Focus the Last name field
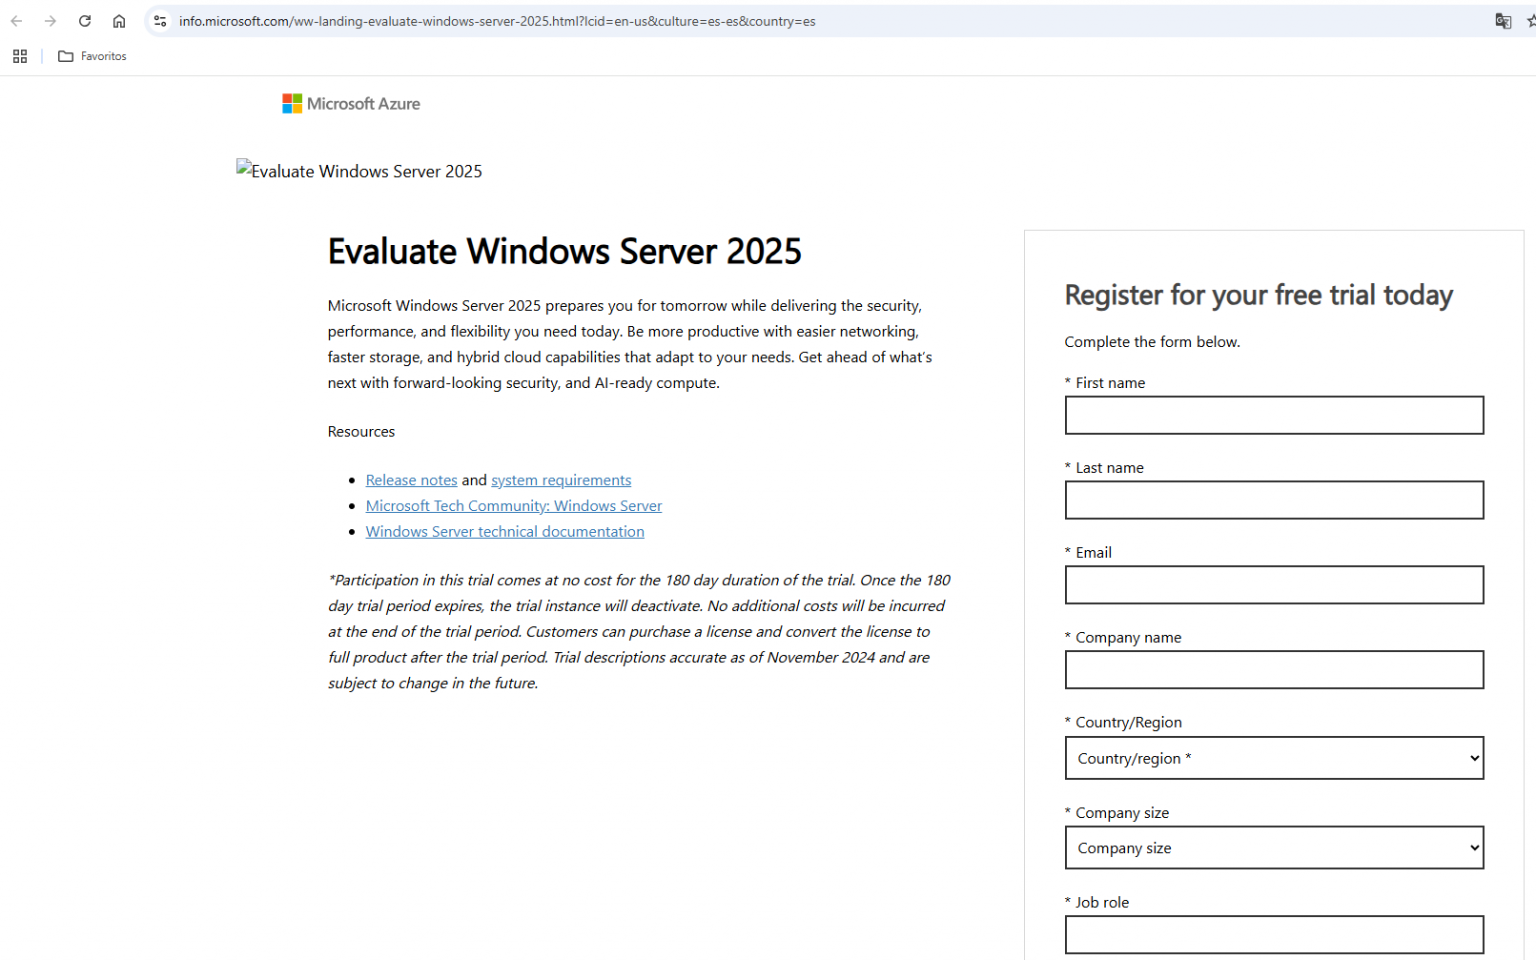 [x=1274, y=500]
